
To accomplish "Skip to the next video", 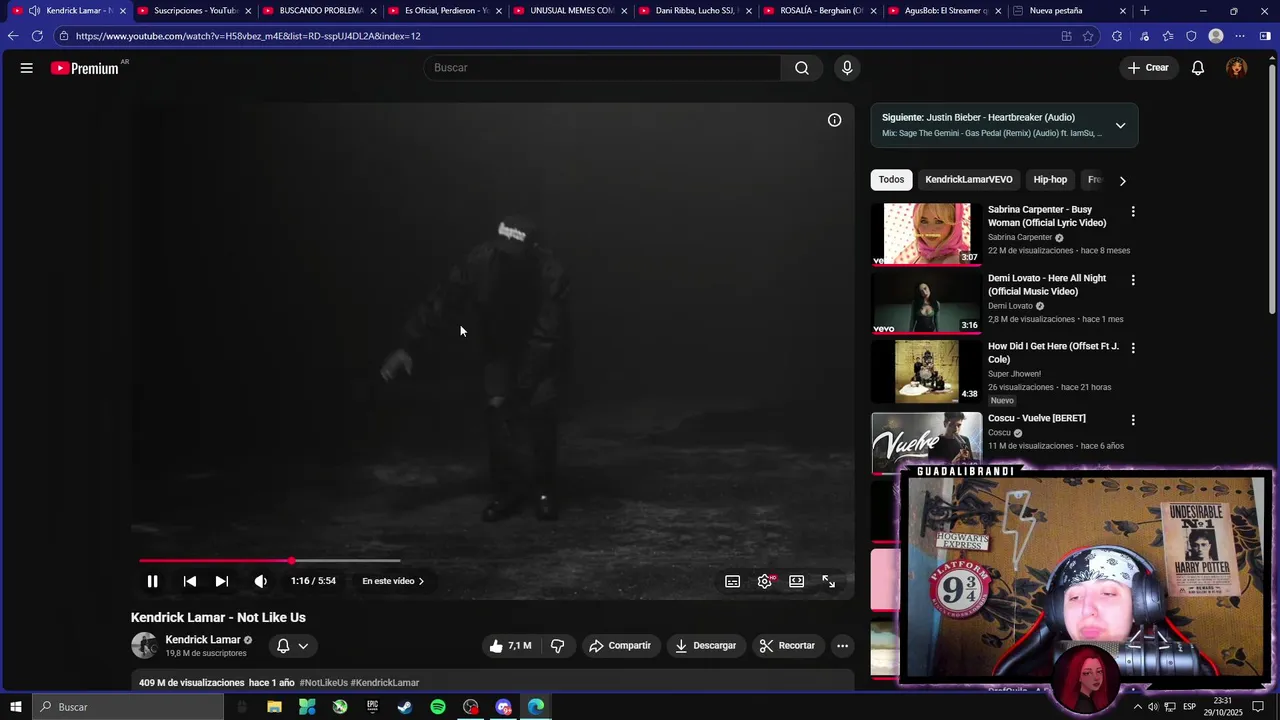I will (x=222, y=581).
